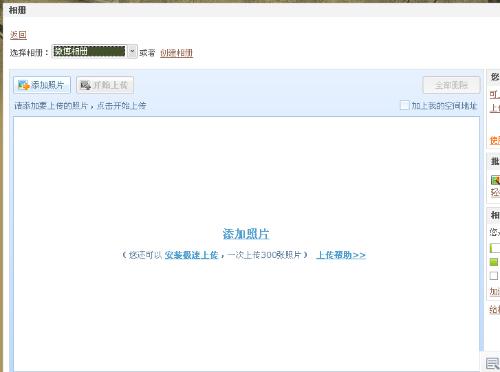Click the 添加照片 toolbar button

[42, 85]
